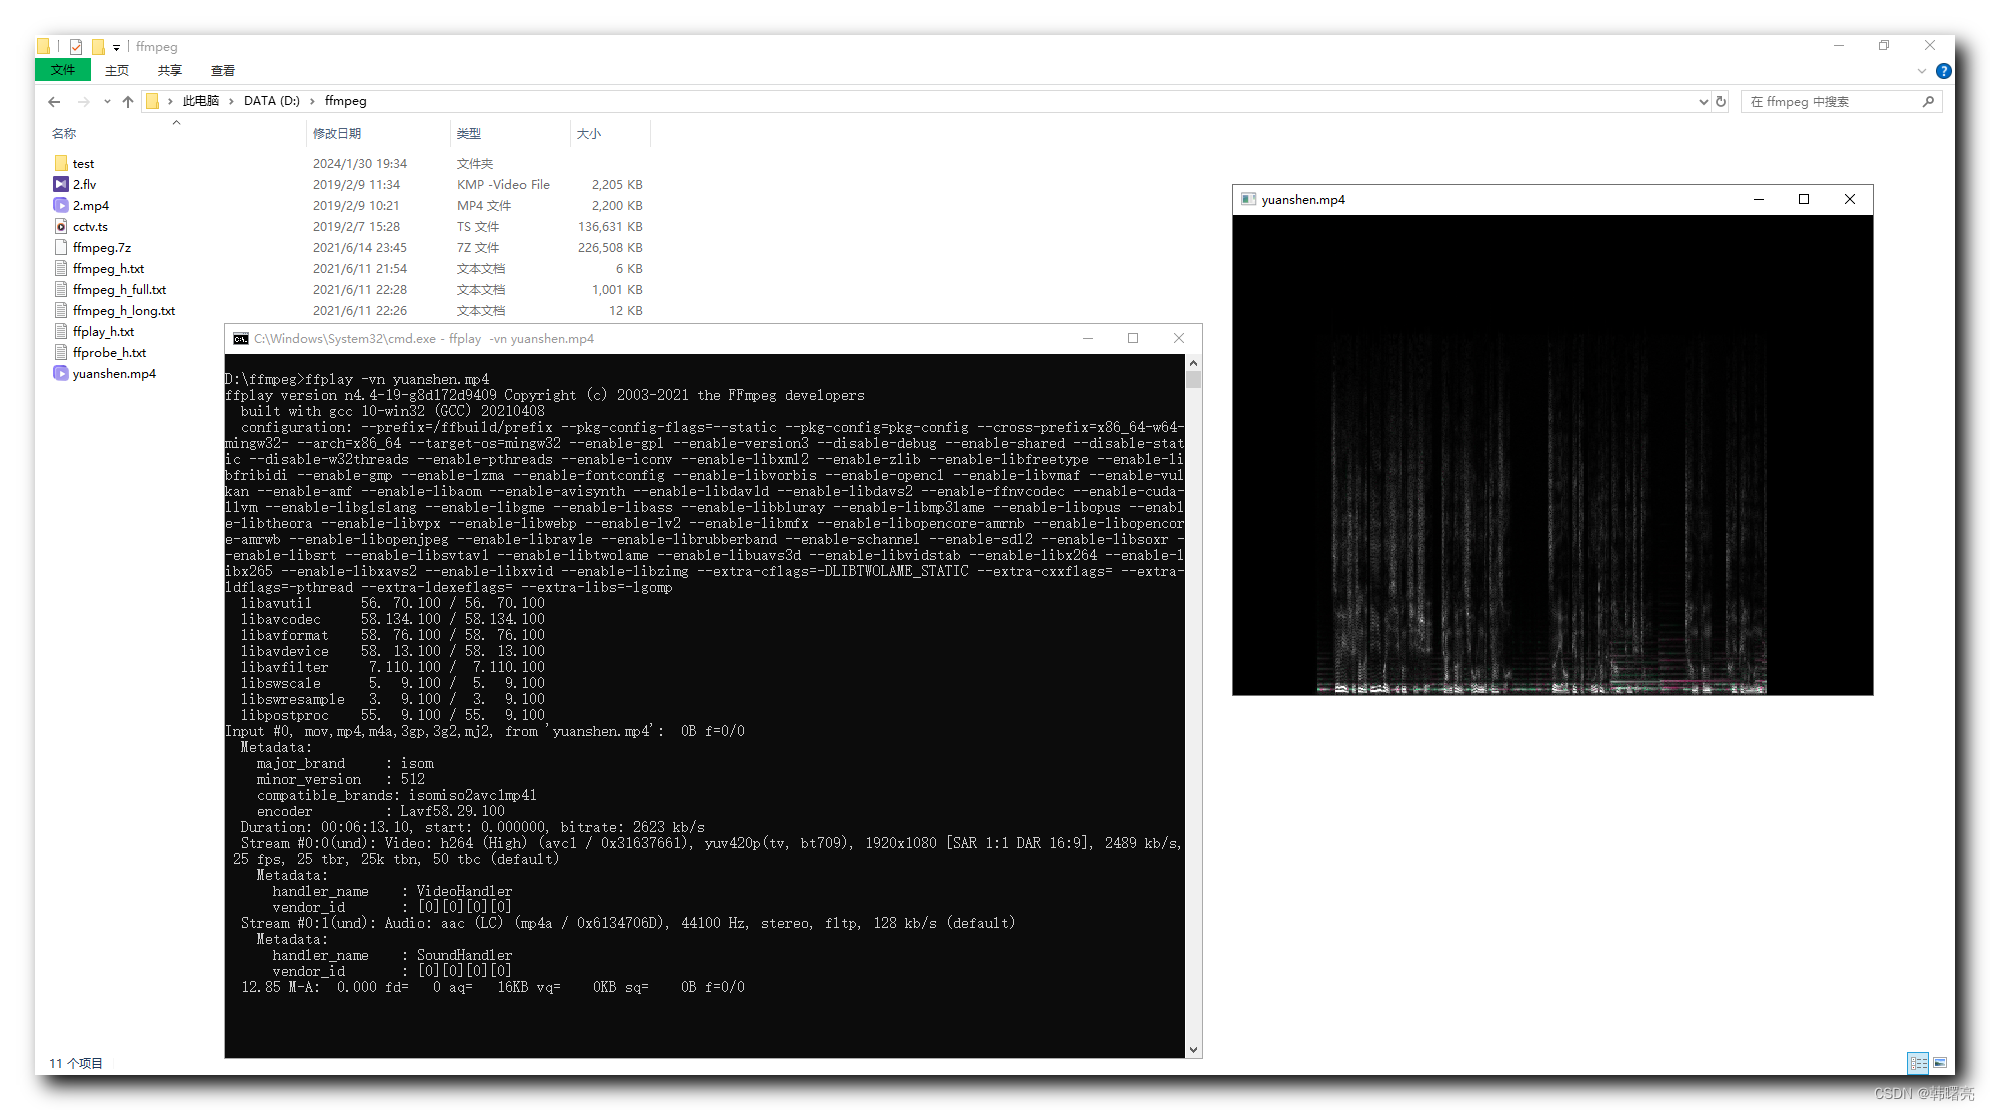This screenshot has height=1110, width=1990.
Task: Click the ffplay spectrum display area
Action: [x=1552, y=455]
